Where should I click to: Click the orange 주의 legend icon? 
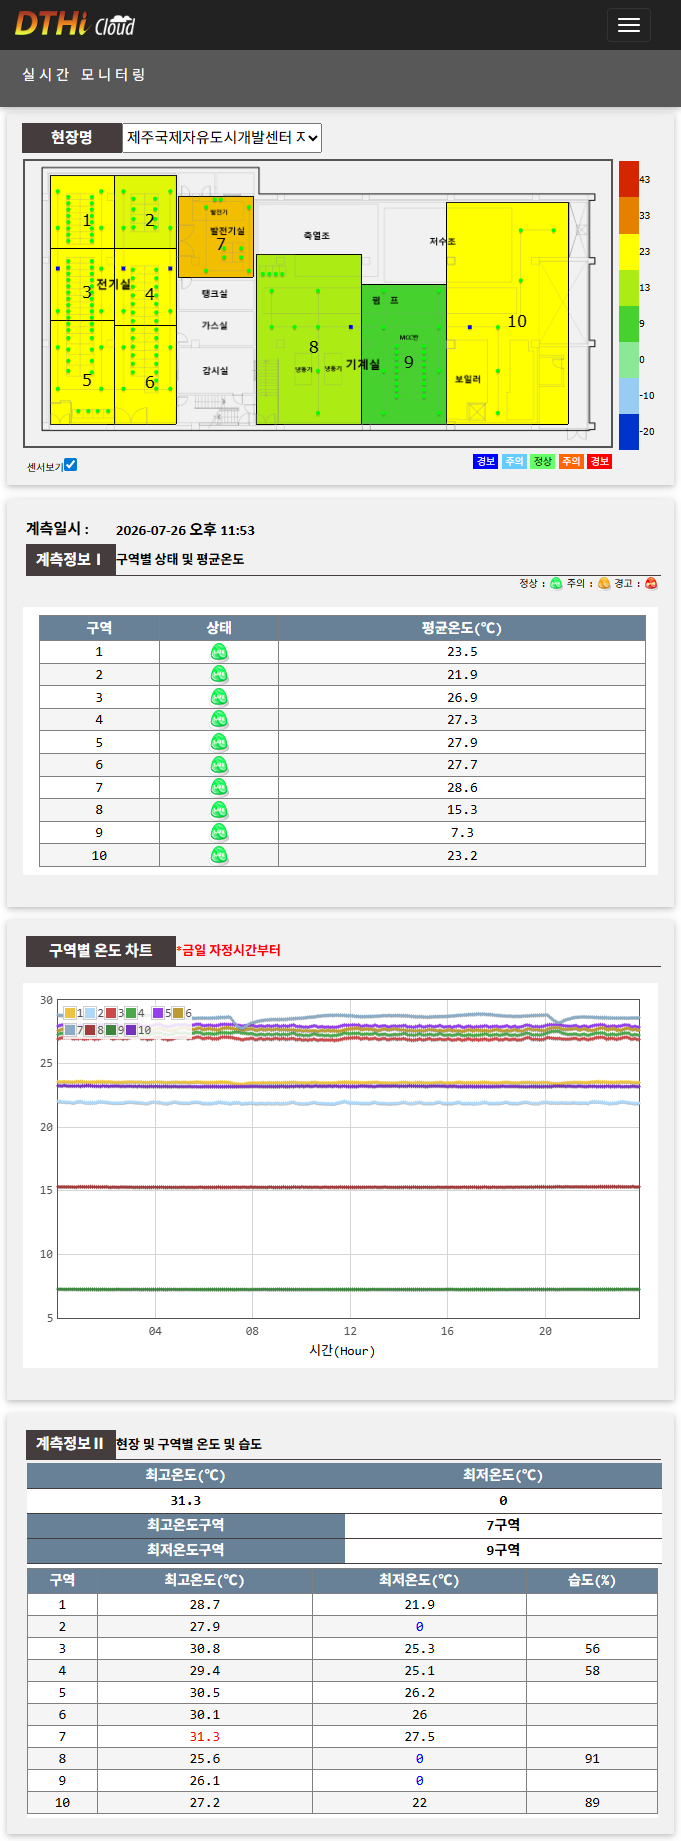(604, 584)
